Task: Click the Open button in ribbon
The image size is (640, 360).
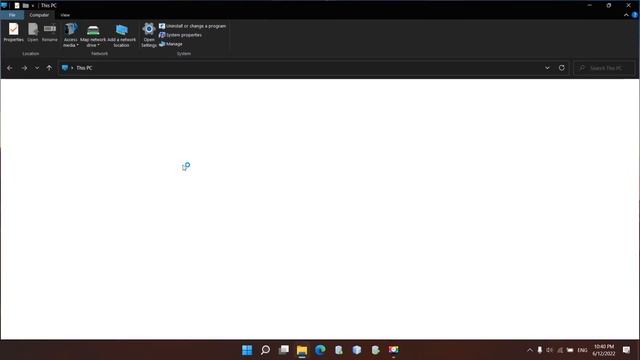Action: tap(33, 33)
